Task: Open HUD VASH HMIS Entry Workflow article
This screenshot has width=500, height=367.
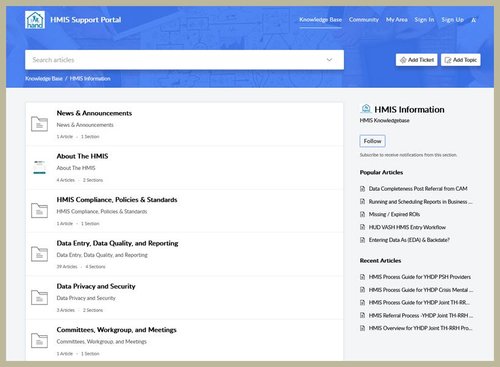Action: 407,227
